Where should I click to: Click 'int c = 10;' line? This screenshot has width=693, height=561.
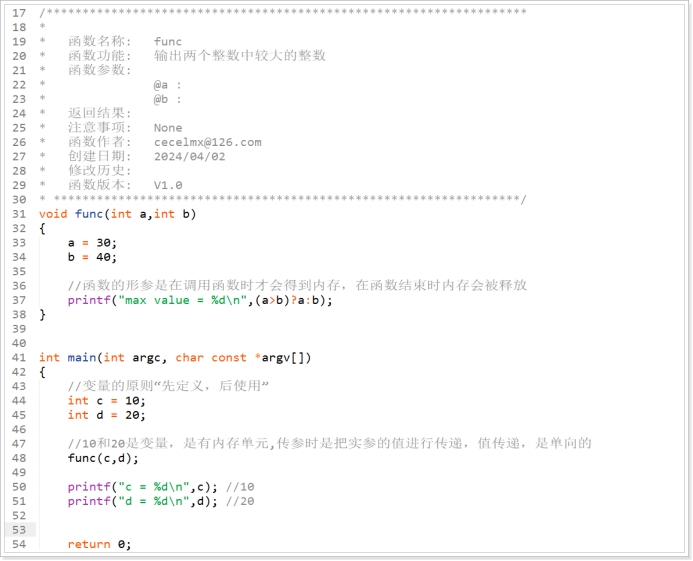point(107,401)
